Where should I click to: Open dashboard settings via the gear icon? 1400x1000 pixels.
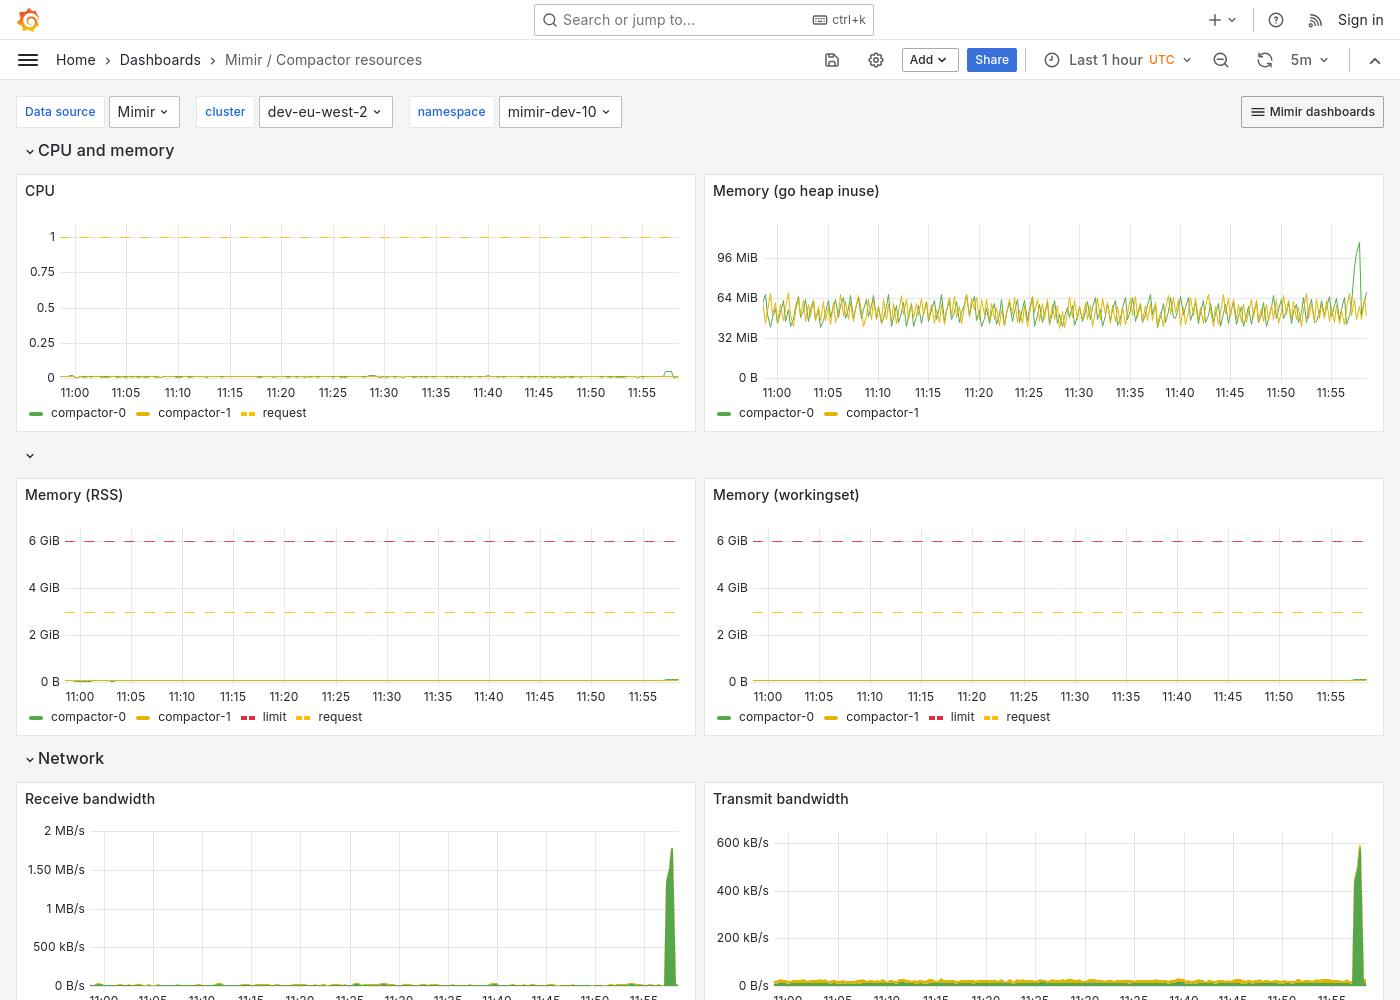pos(876,60)
